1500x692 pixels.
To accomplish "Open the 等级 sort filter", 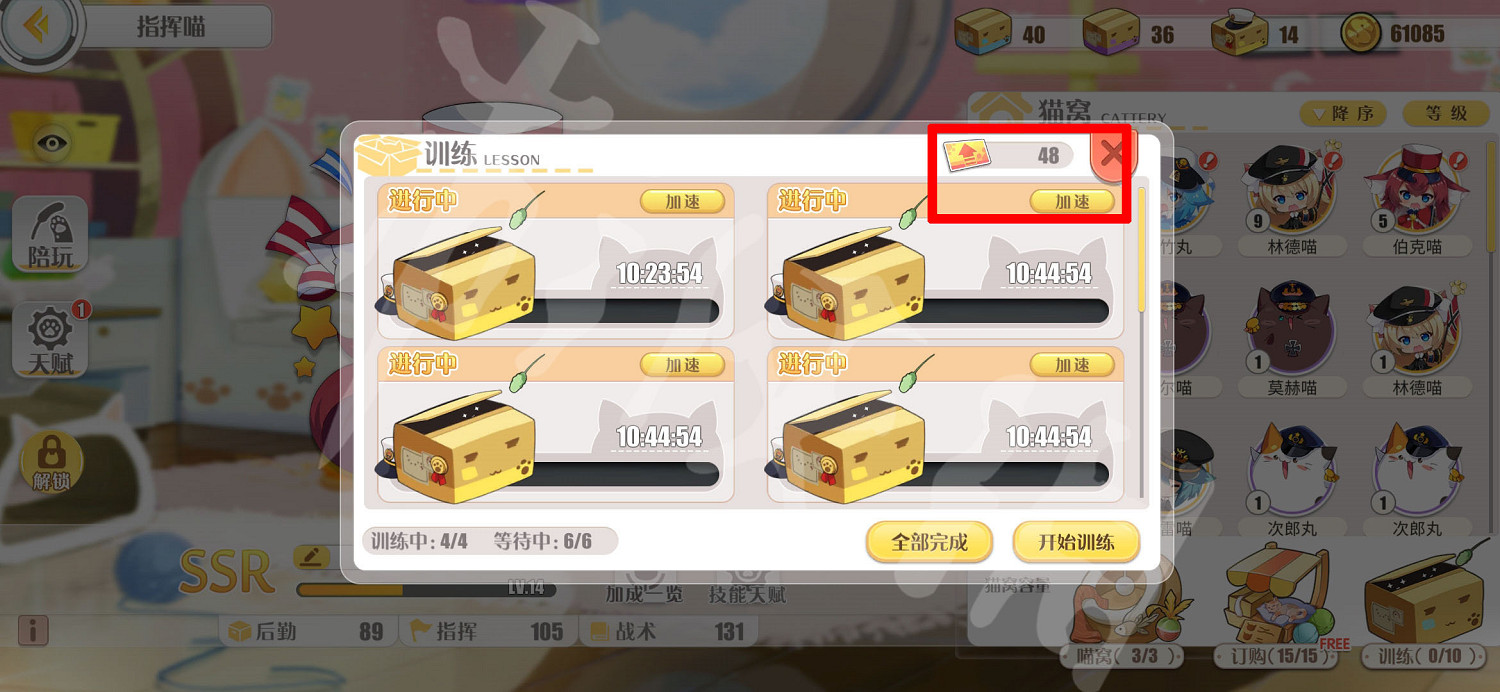I will 1446,113.
